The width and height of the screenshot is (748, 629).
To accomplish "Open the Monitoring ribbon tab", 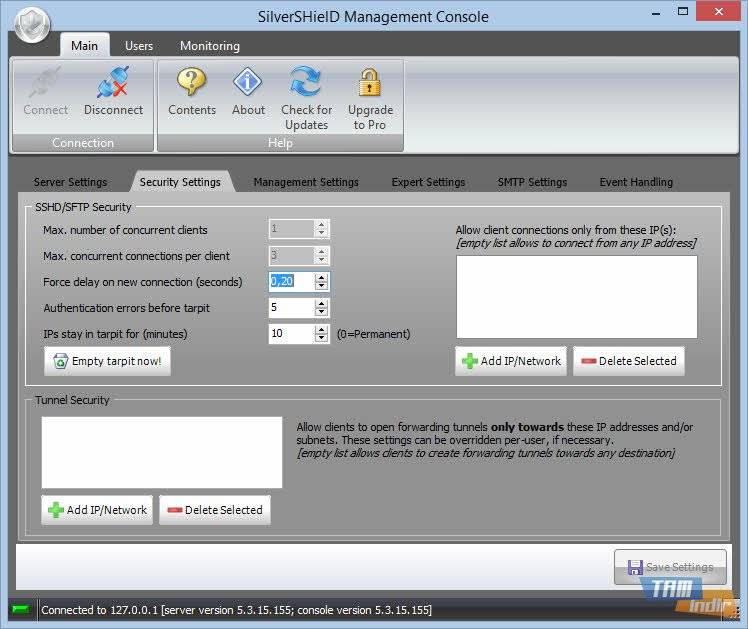I will click(x=210, y=46).
